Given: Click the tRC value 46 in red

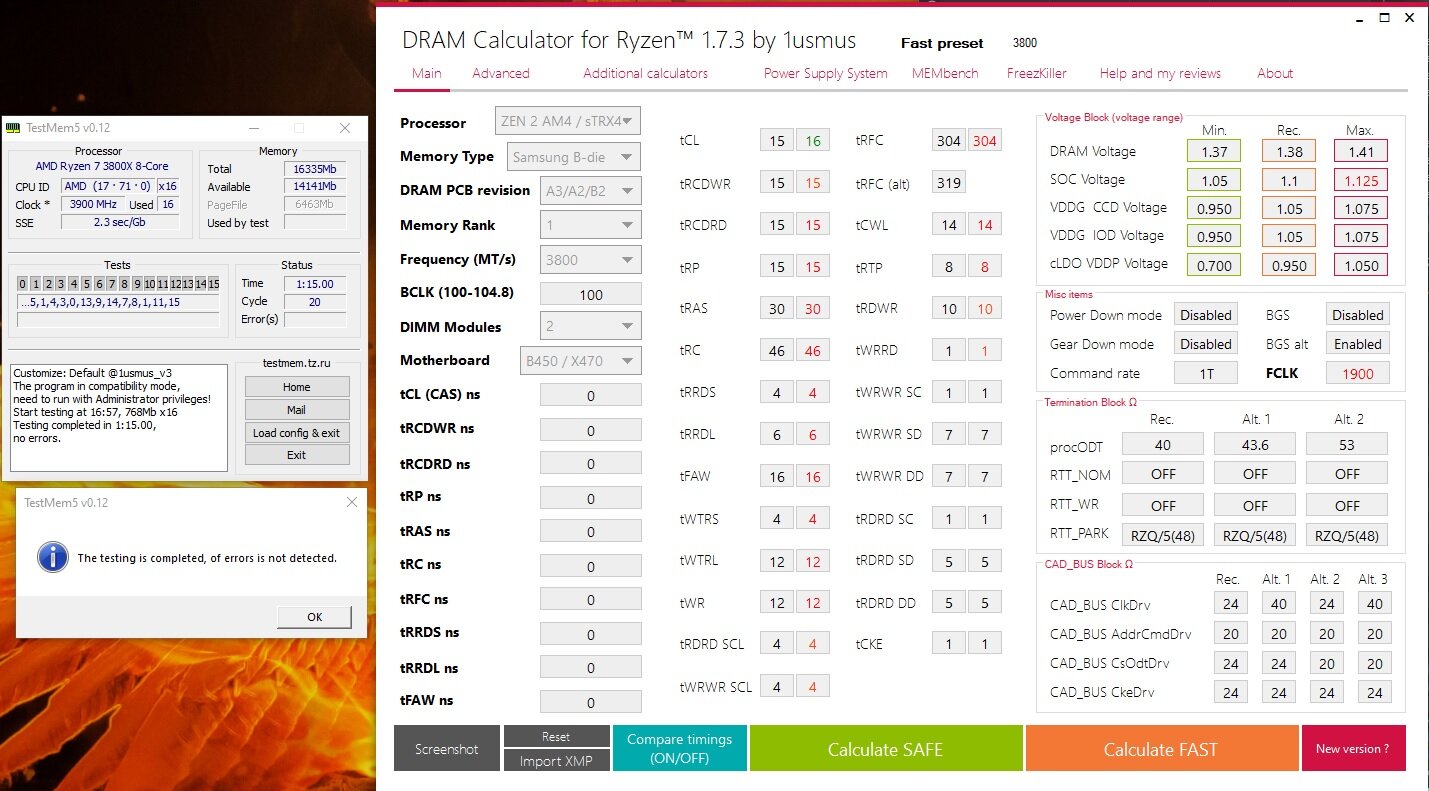Looking at the screenshot, I should (813, 352).
